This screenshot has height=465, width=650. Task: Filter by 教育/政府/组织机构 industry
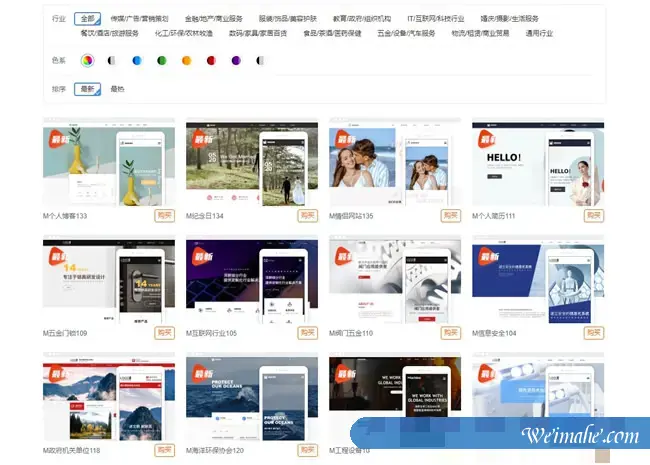(362, 18)
